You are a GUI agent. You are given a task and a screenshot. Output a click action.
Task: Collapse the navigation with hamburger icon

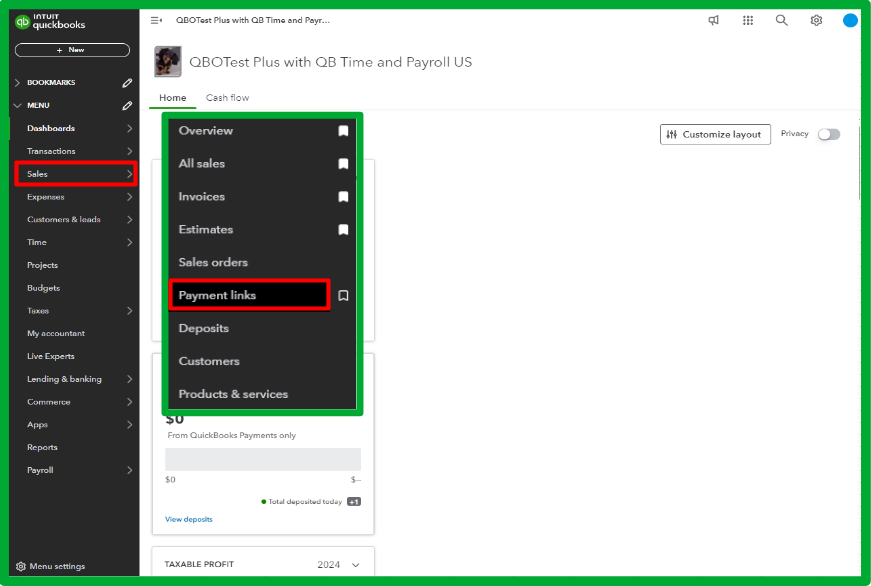pyautogui.click(x=156, y=21)
